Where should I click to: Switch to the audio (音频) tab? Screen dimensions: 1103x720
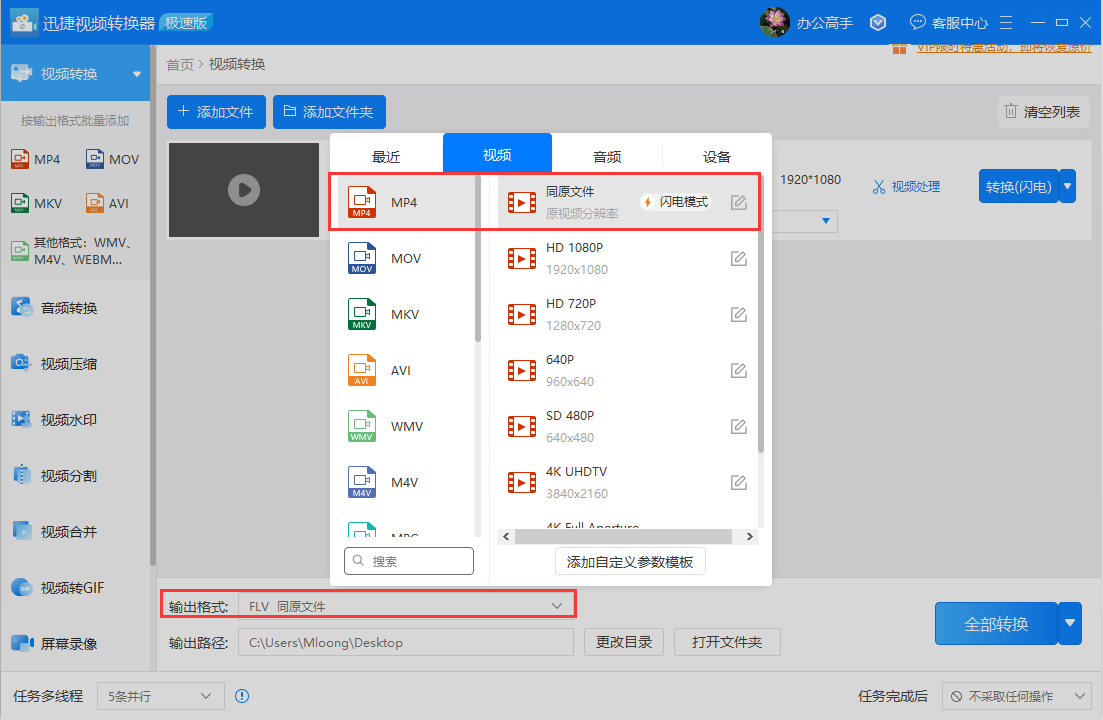pyautogui.click(x=607, y=156)
